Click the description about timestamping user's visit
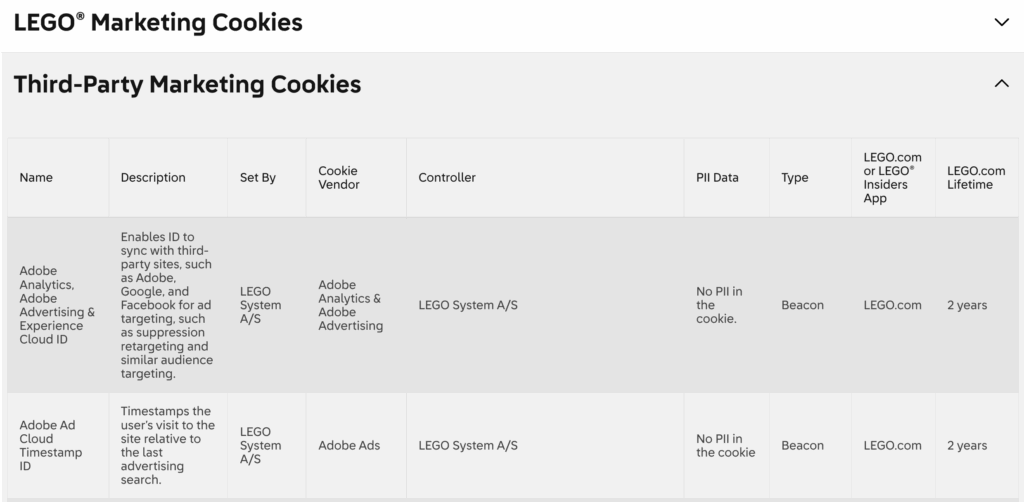 [167, 445]
